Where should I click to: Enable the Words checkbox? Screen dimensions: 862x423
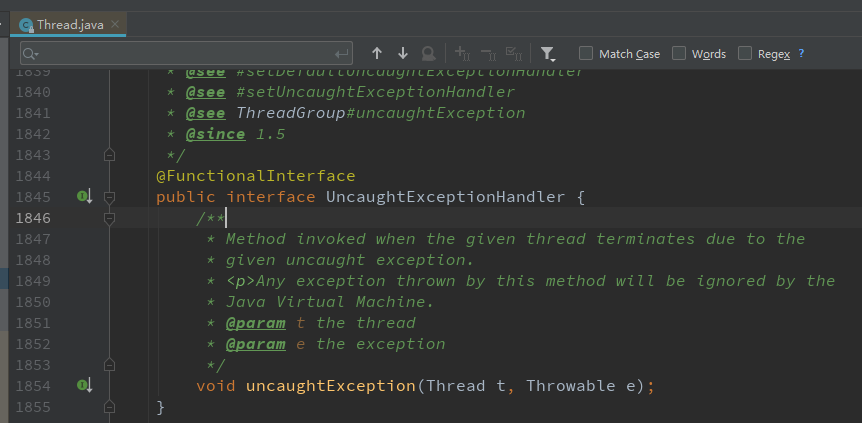(x=679, y=53)
